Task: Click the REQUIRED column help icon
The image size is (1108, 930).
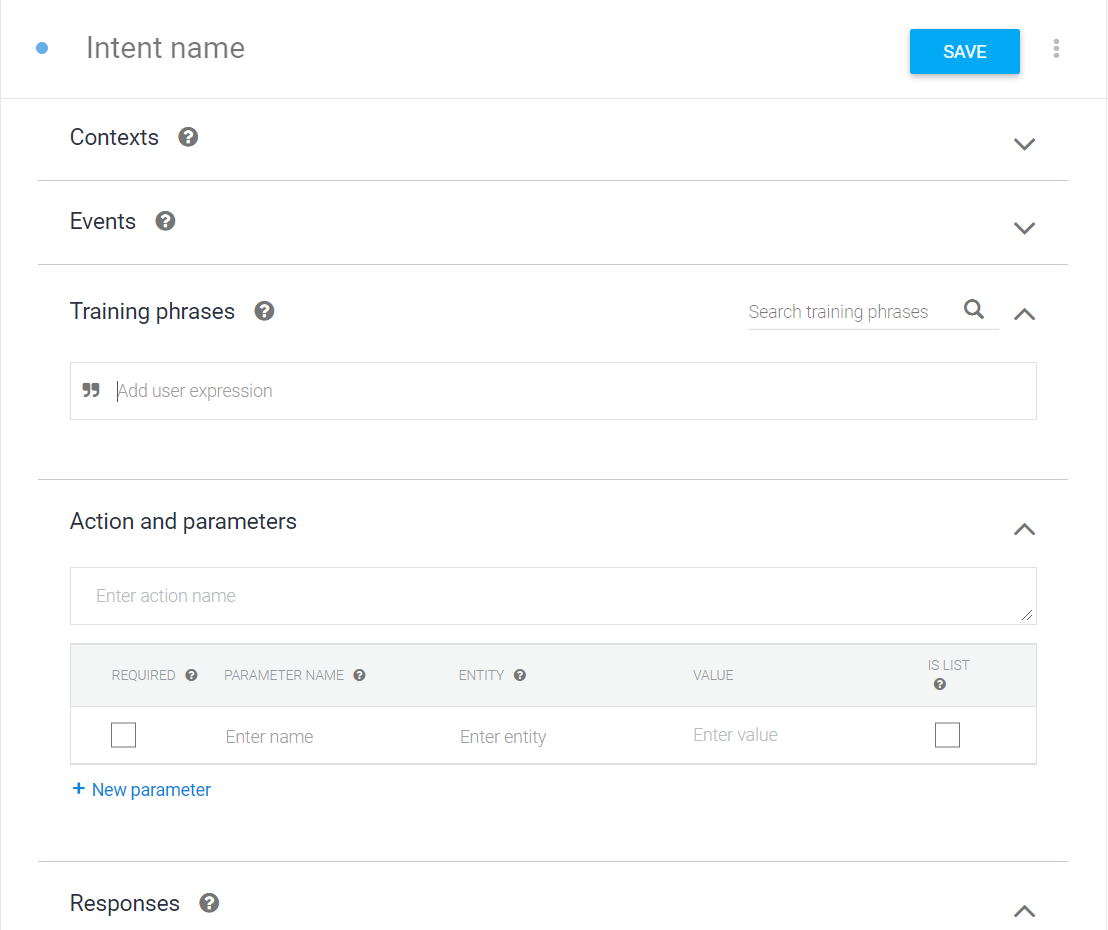Action: point(191,675)
